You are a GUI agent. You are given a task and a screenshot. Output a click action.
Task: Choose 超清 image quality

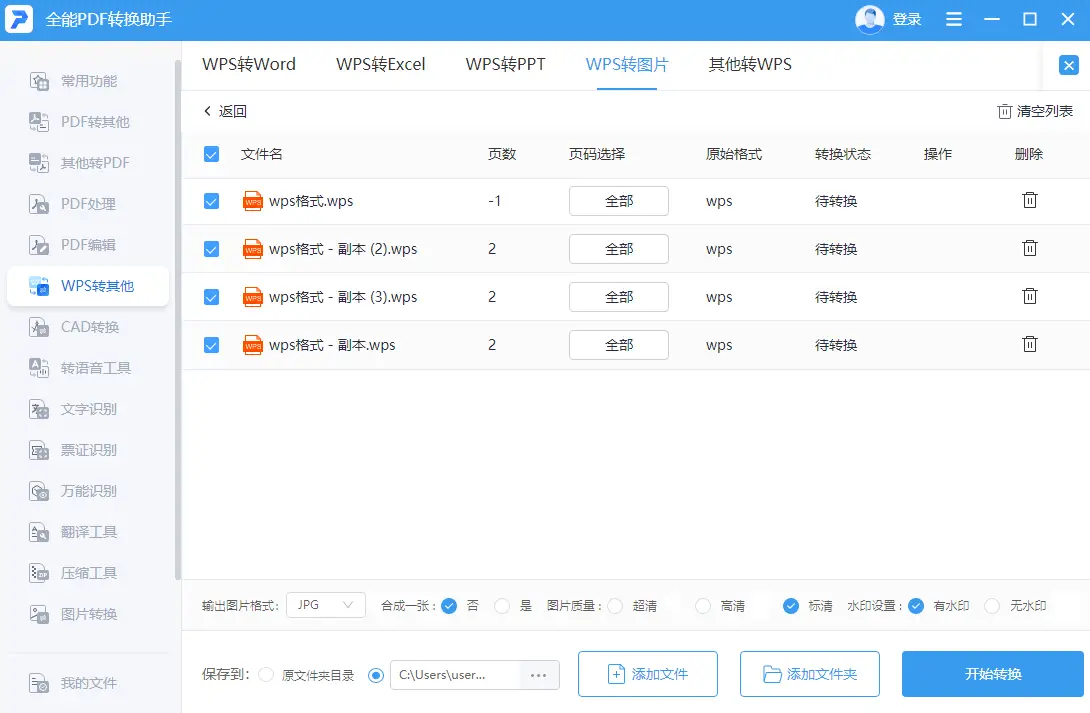[615, 606]
